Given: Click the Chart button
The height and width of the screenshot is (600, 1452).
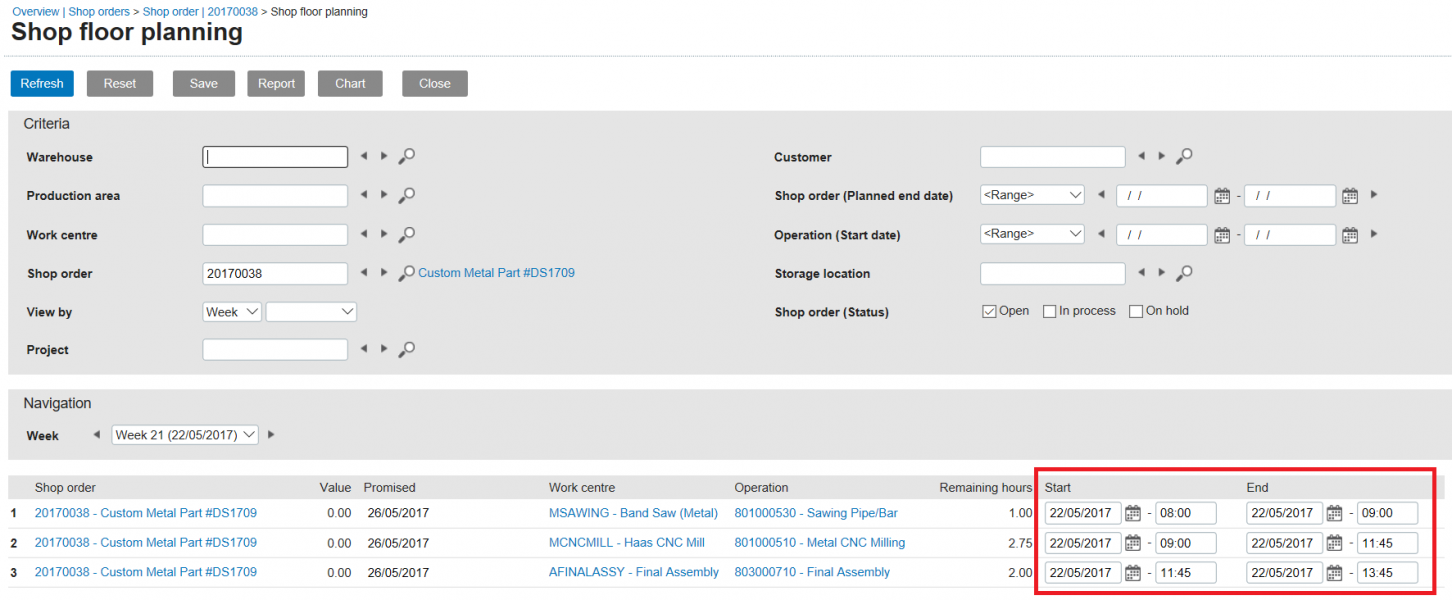Looking at the screenshot, I should 350,84.
